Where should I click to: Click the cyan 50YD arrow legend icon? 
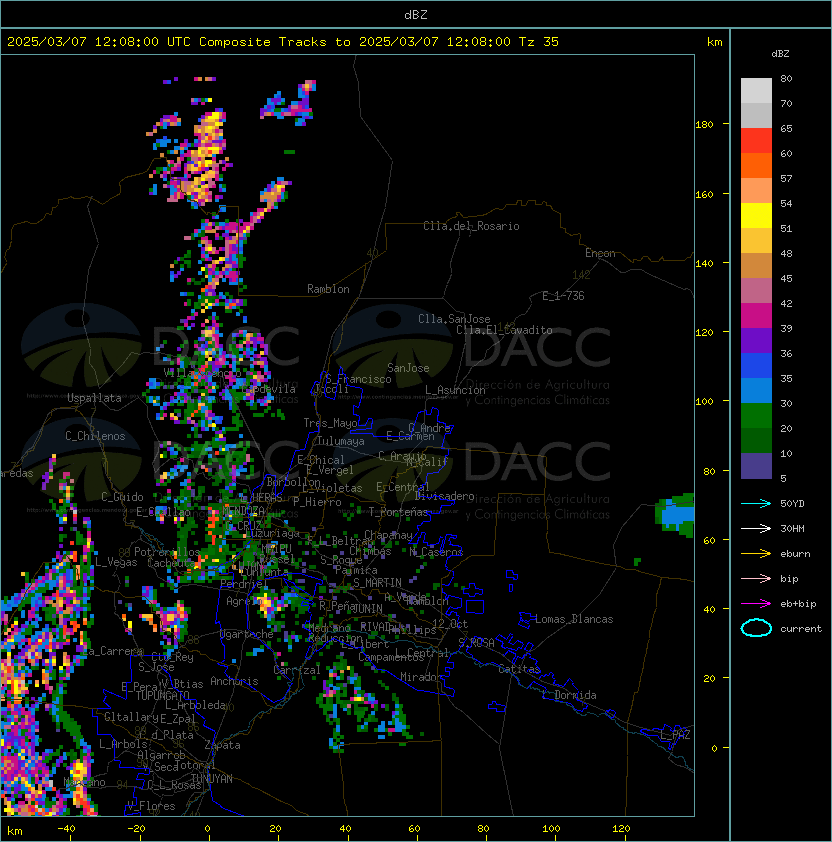756,504
